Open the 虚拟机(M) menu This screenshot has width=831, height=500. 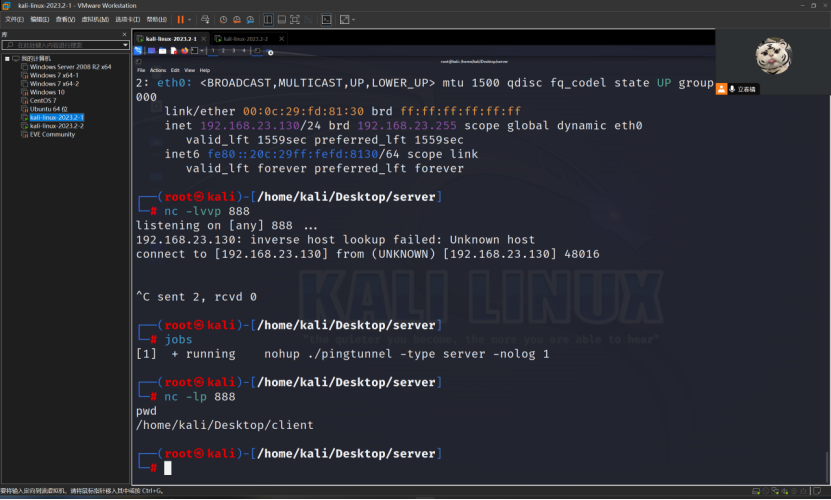[95, 20]
